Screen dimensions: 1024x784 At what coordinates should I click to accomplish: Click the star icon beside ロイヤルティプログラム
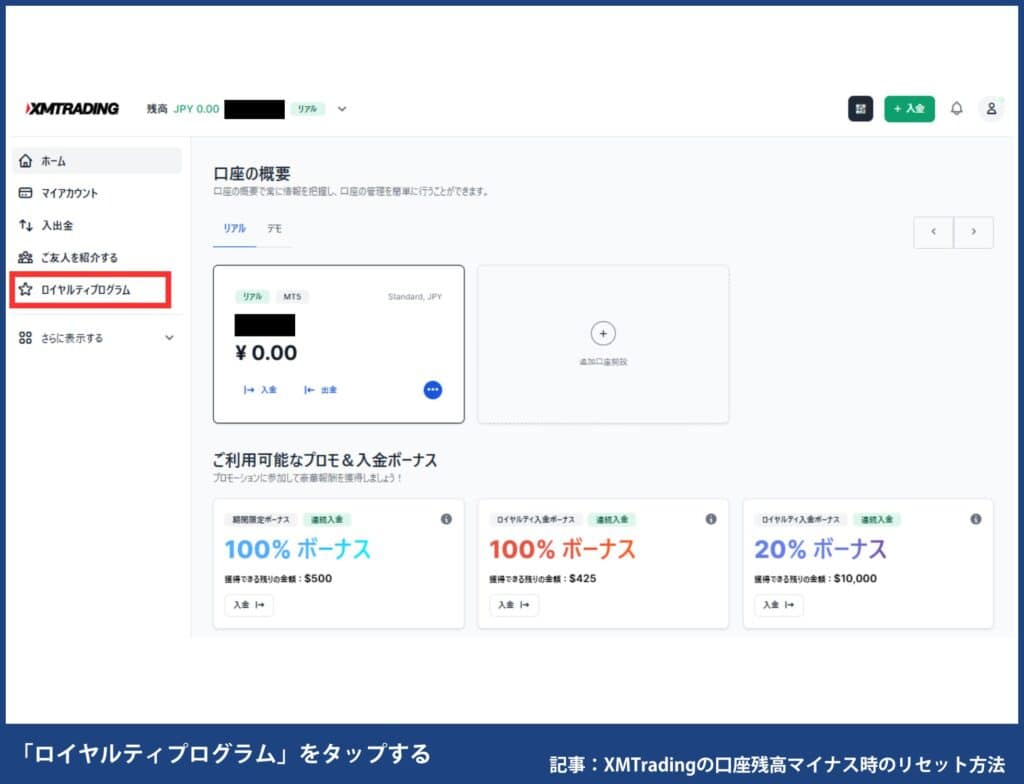coord(25,289)
